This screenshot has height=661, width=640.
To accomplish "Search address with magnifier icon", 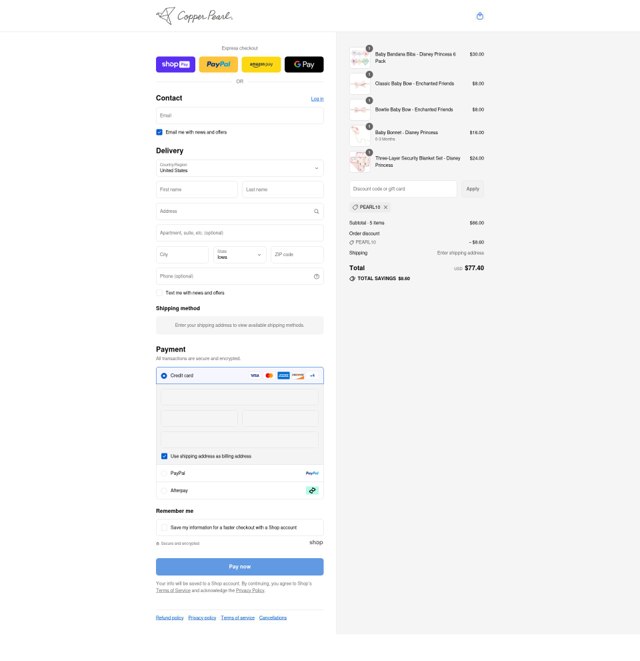I will [x=316, y=212].
